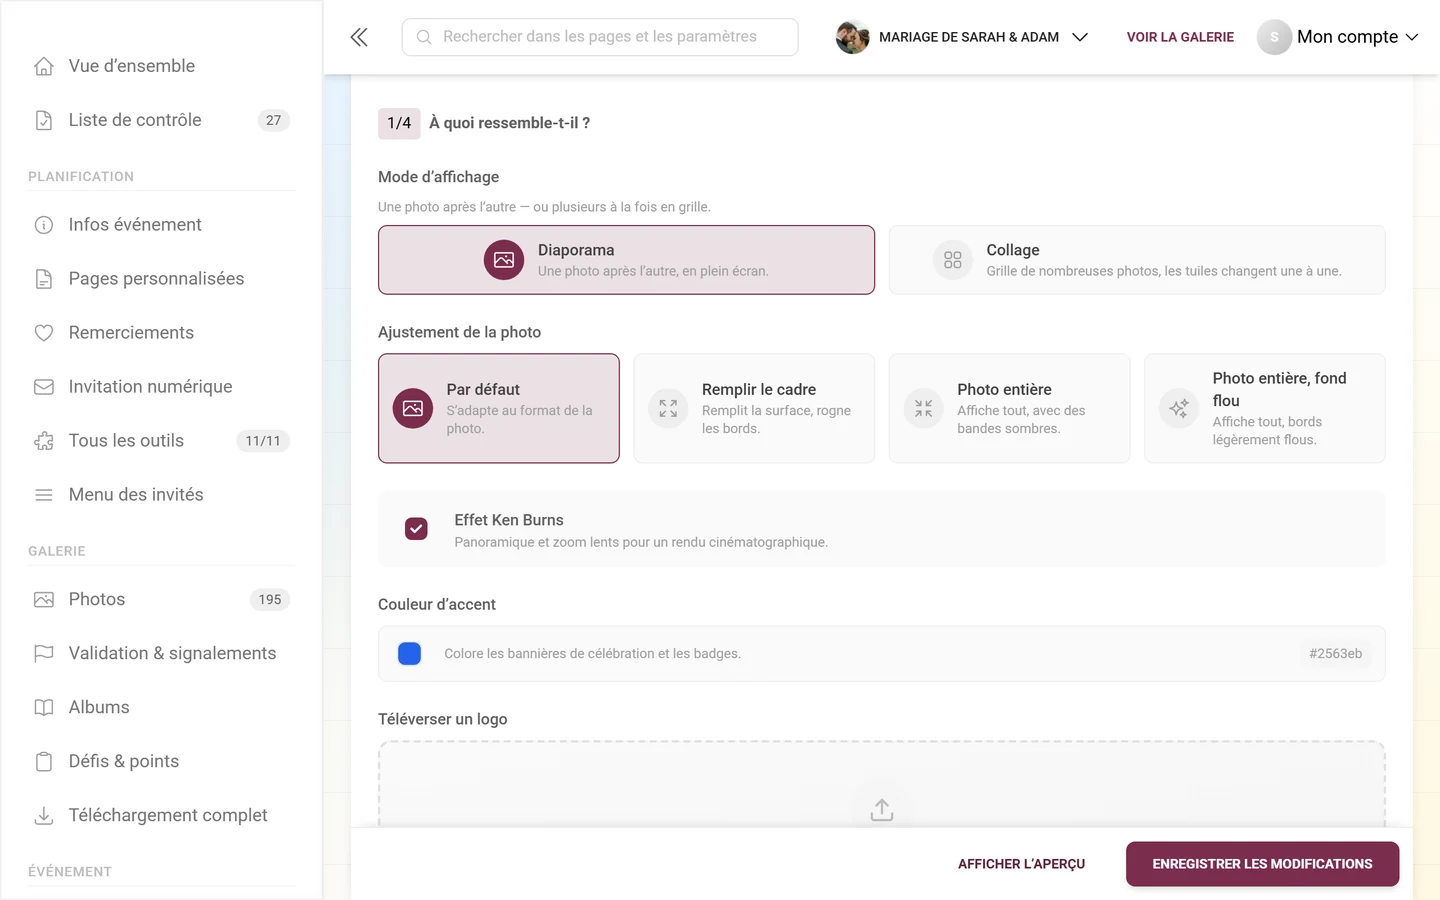The image size is (1440, 900).
Task: Open the Mariage de Sarah & Adam event dropdown
Action: pyautogui.click(x=962, y=37)
